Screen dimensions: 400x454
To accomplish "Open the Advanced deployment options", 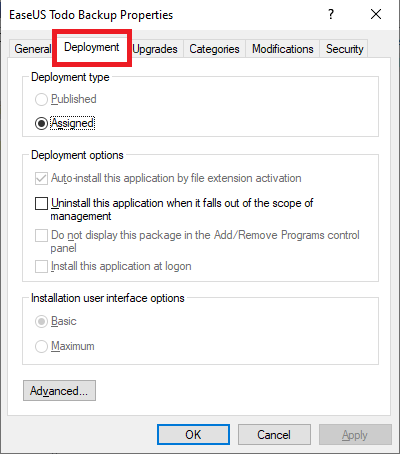I will pyautogui.click(x=59, y=391).
